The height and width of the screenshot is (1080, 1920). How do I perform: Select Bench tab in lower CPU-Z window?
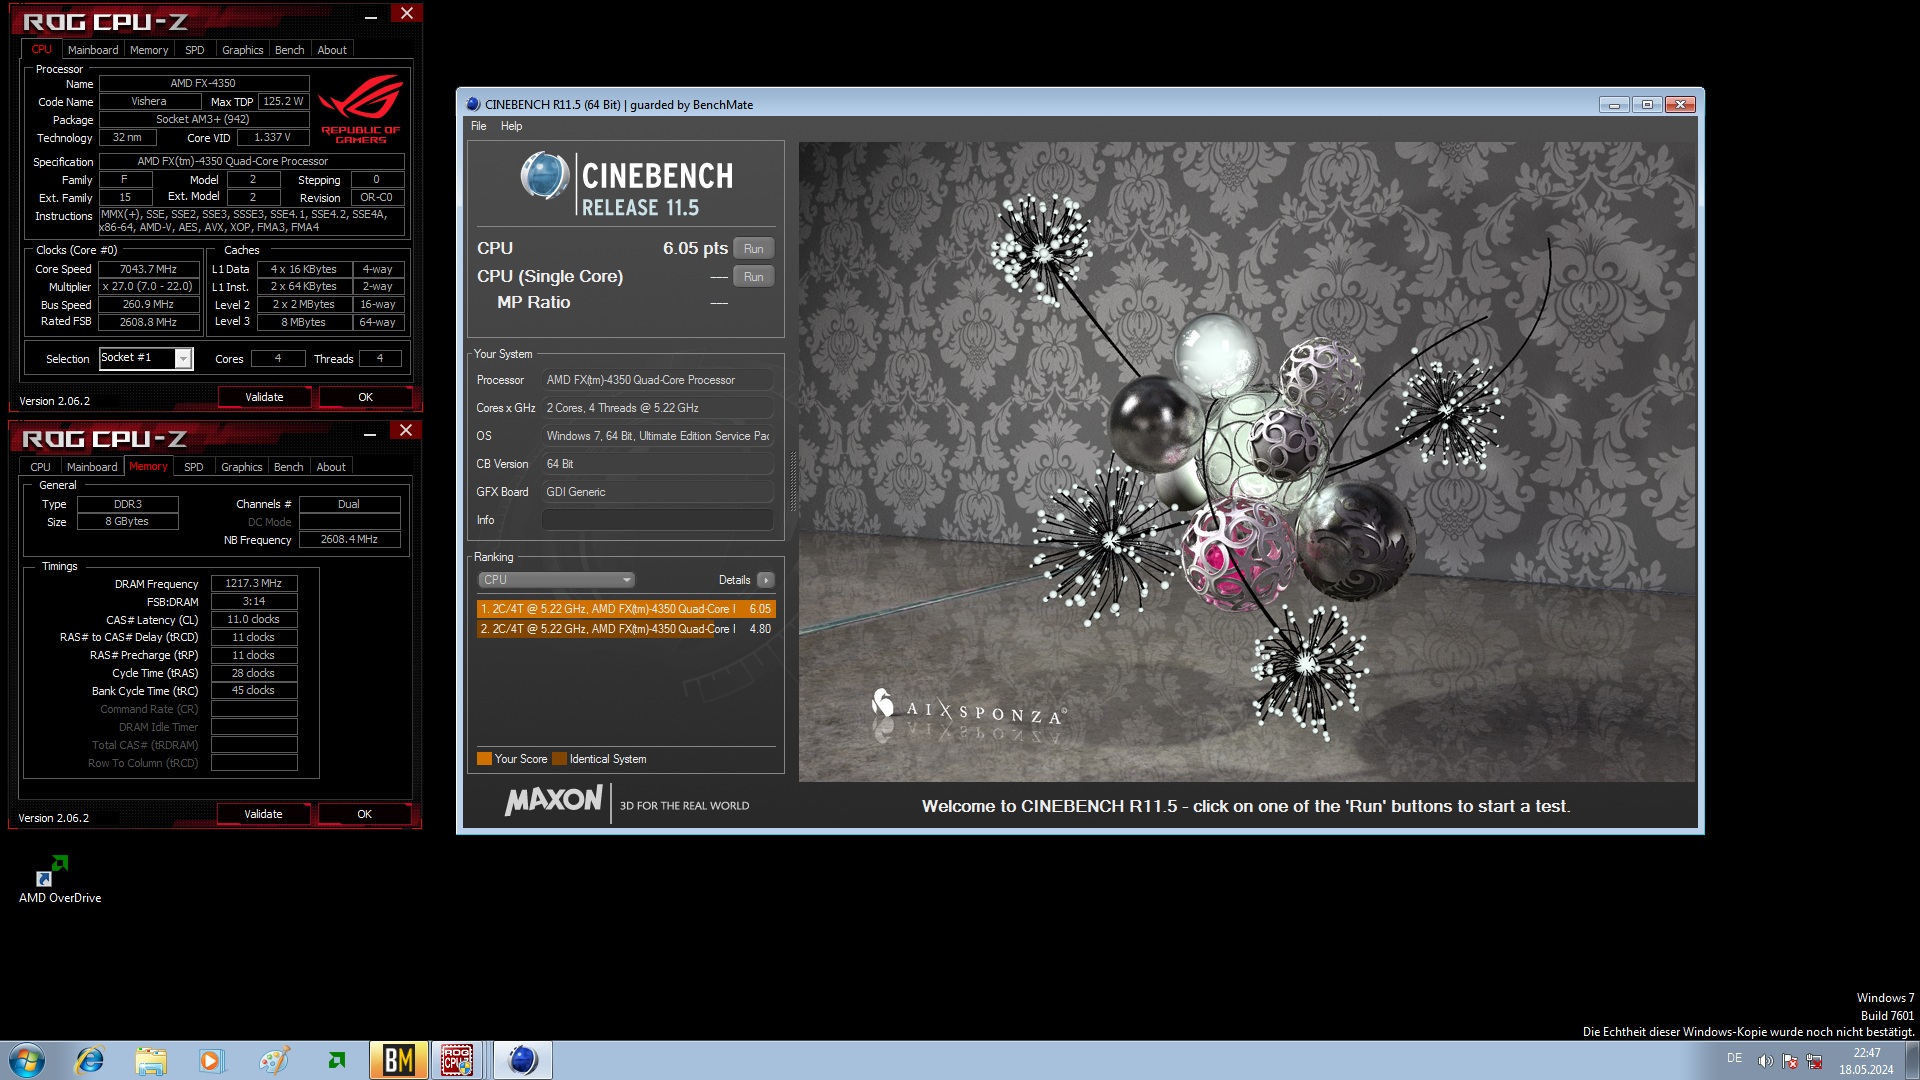coord(288,467)
